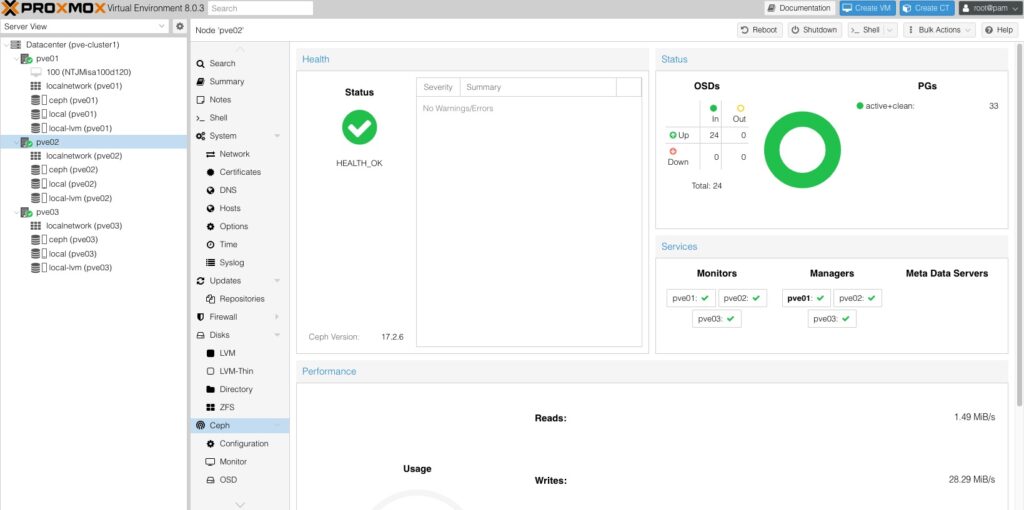Open the Ceph Configuration gear icon
This screenshot has height=510, width=1024.
click(210, 444)
